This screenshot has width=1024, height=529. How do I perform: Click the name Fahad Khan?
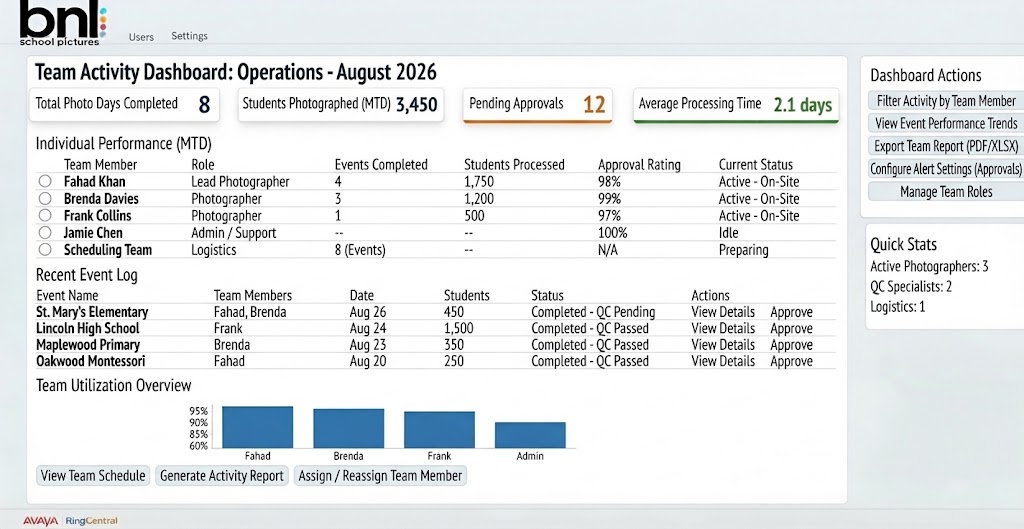(95, 182)
